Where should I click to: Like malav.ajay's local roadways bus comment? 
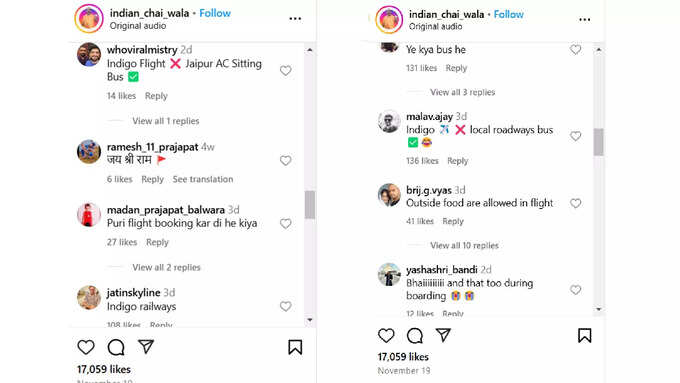[575, 136]
